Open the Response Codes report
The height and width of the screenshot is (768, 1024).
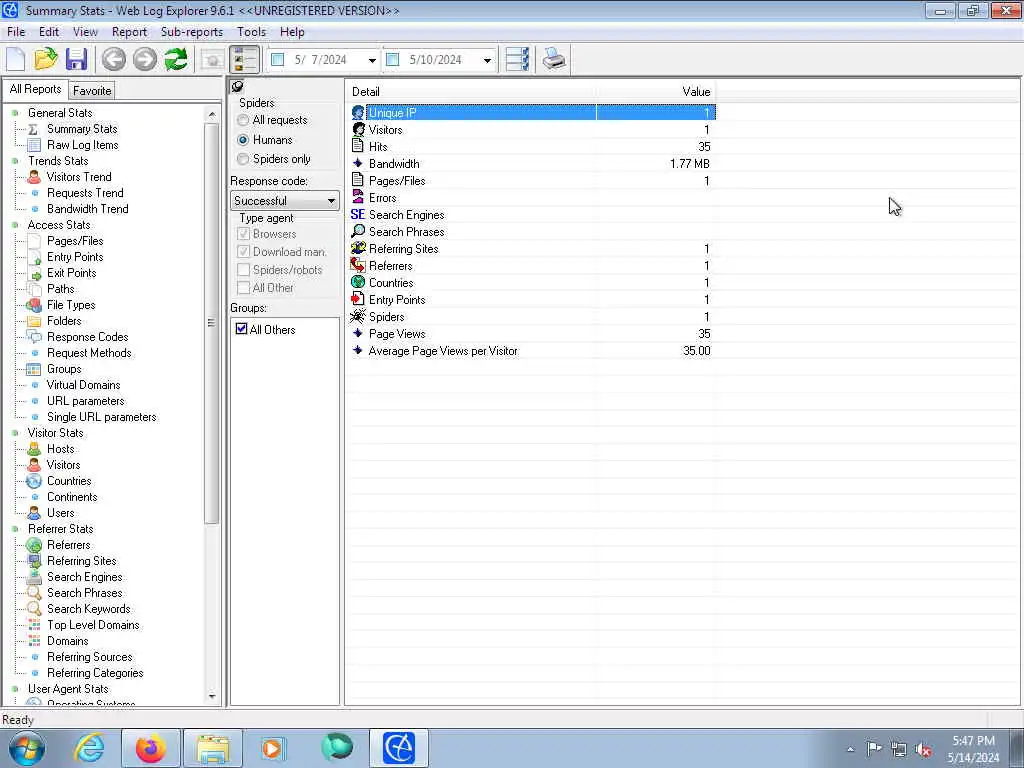(x=88, y=337)
